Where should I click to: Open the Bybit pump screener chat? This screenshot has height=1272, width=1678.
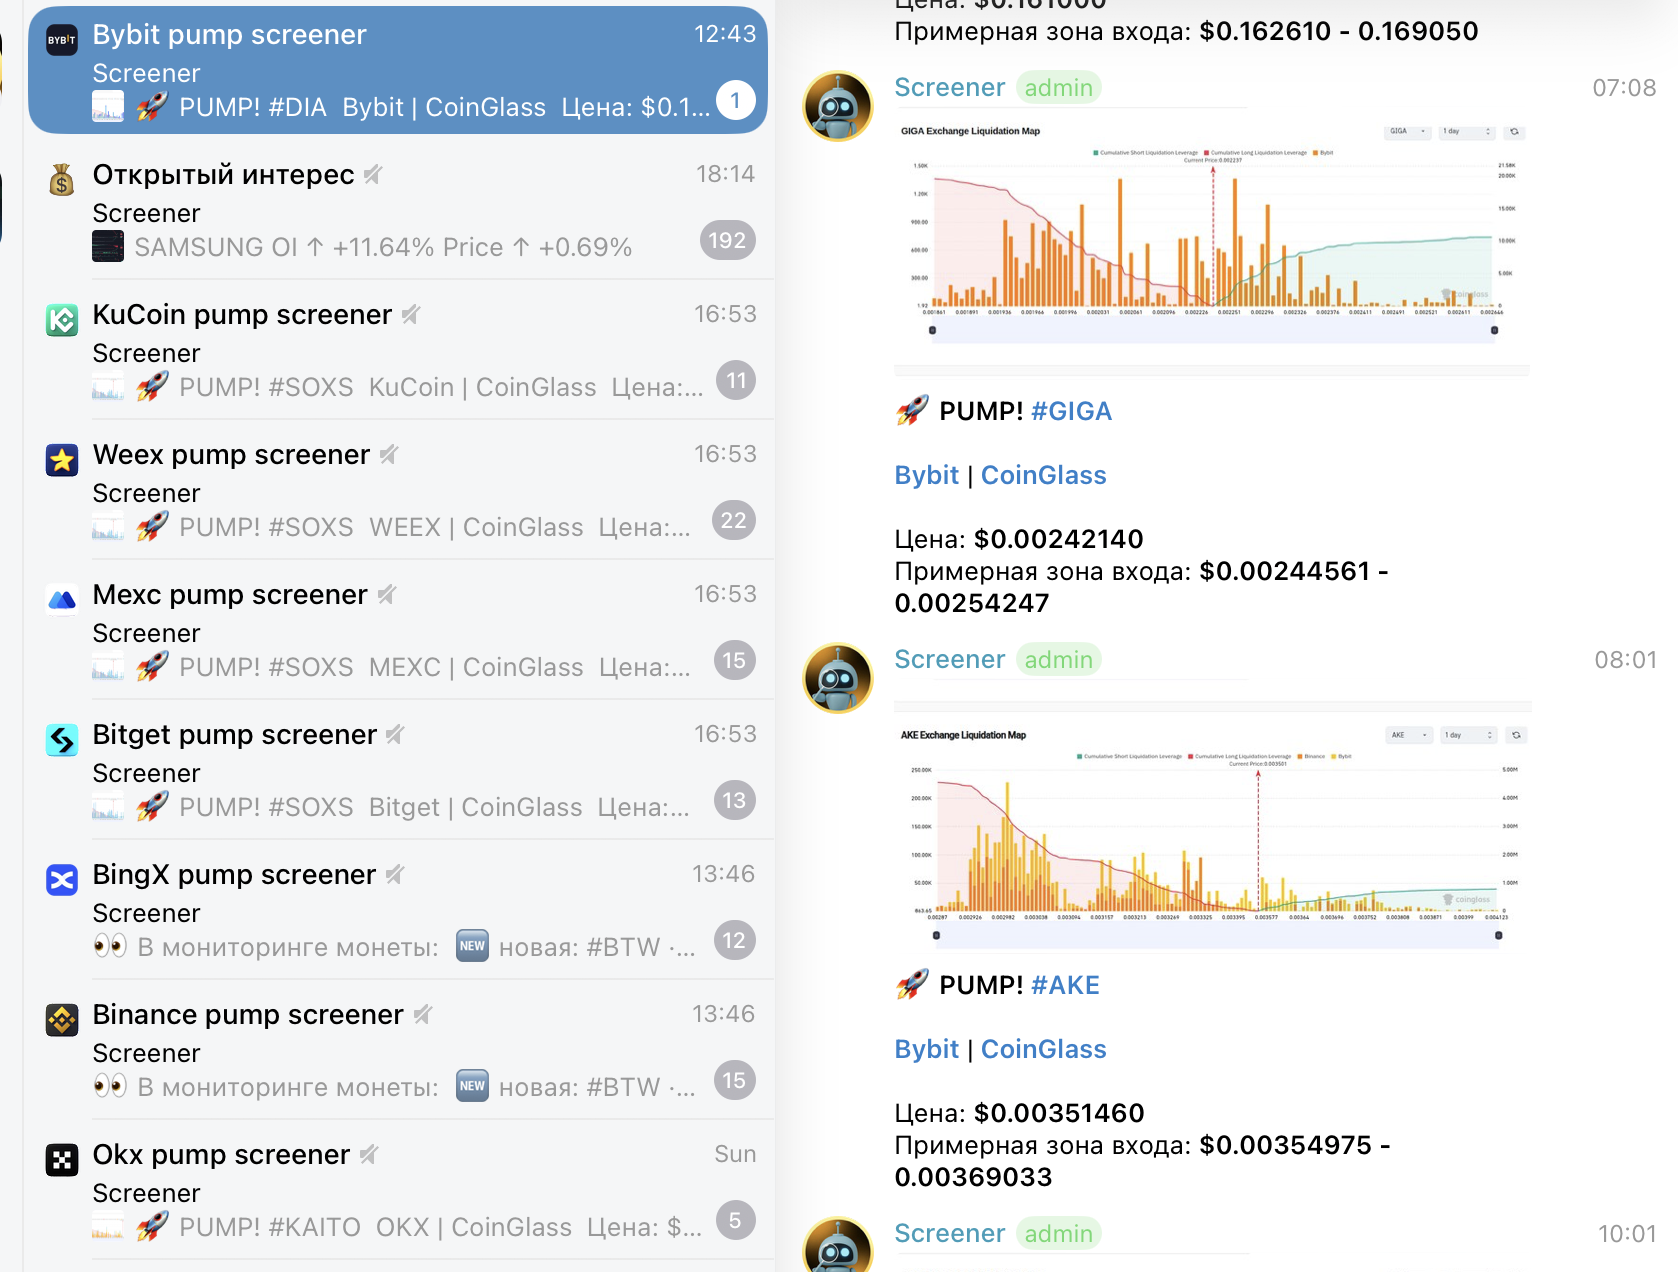click(x=398, y=70)
